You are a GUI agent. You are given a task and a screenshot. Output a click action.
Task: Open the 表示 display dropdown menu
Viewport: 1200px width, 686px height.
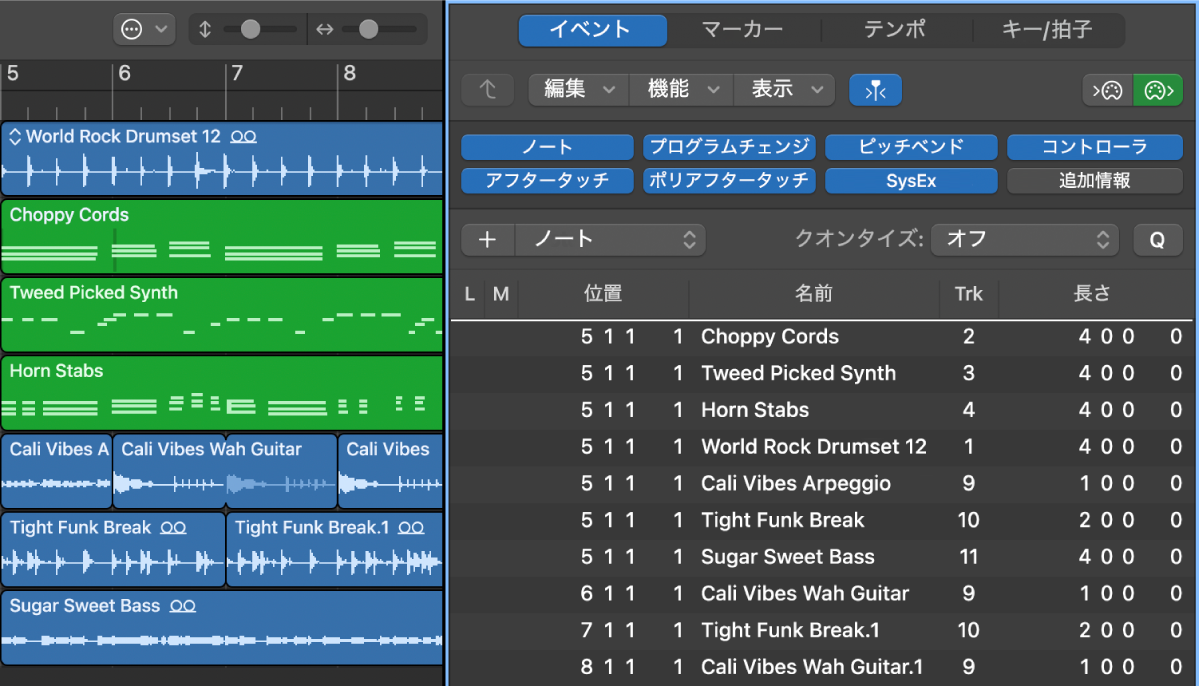tap(784, 89)
